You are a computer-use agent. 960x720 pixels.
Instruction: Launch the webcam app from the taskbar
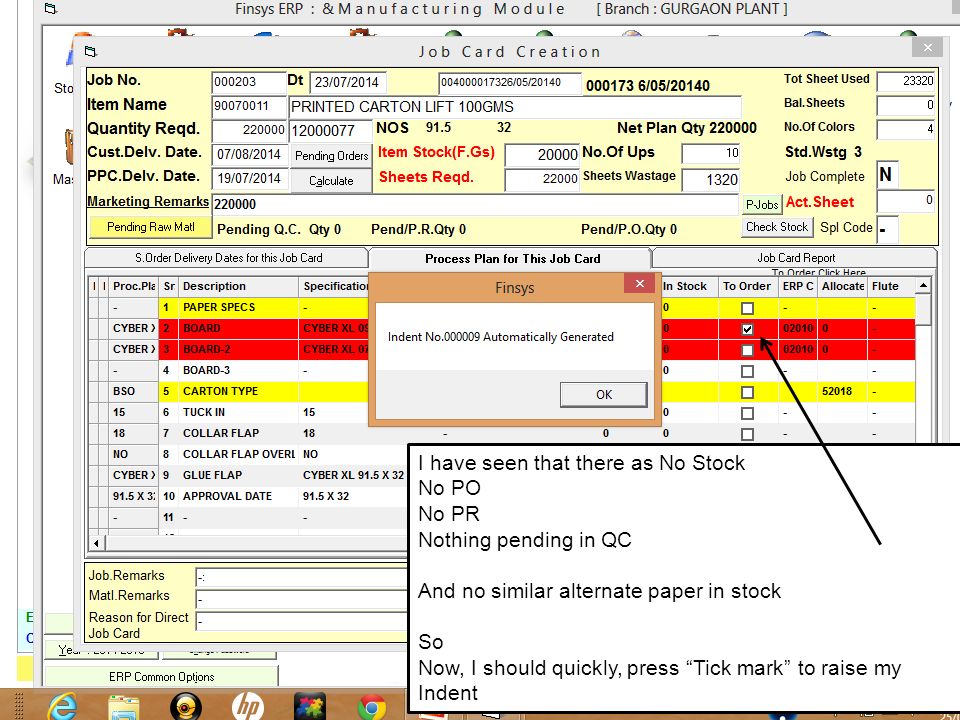point(186,707)
